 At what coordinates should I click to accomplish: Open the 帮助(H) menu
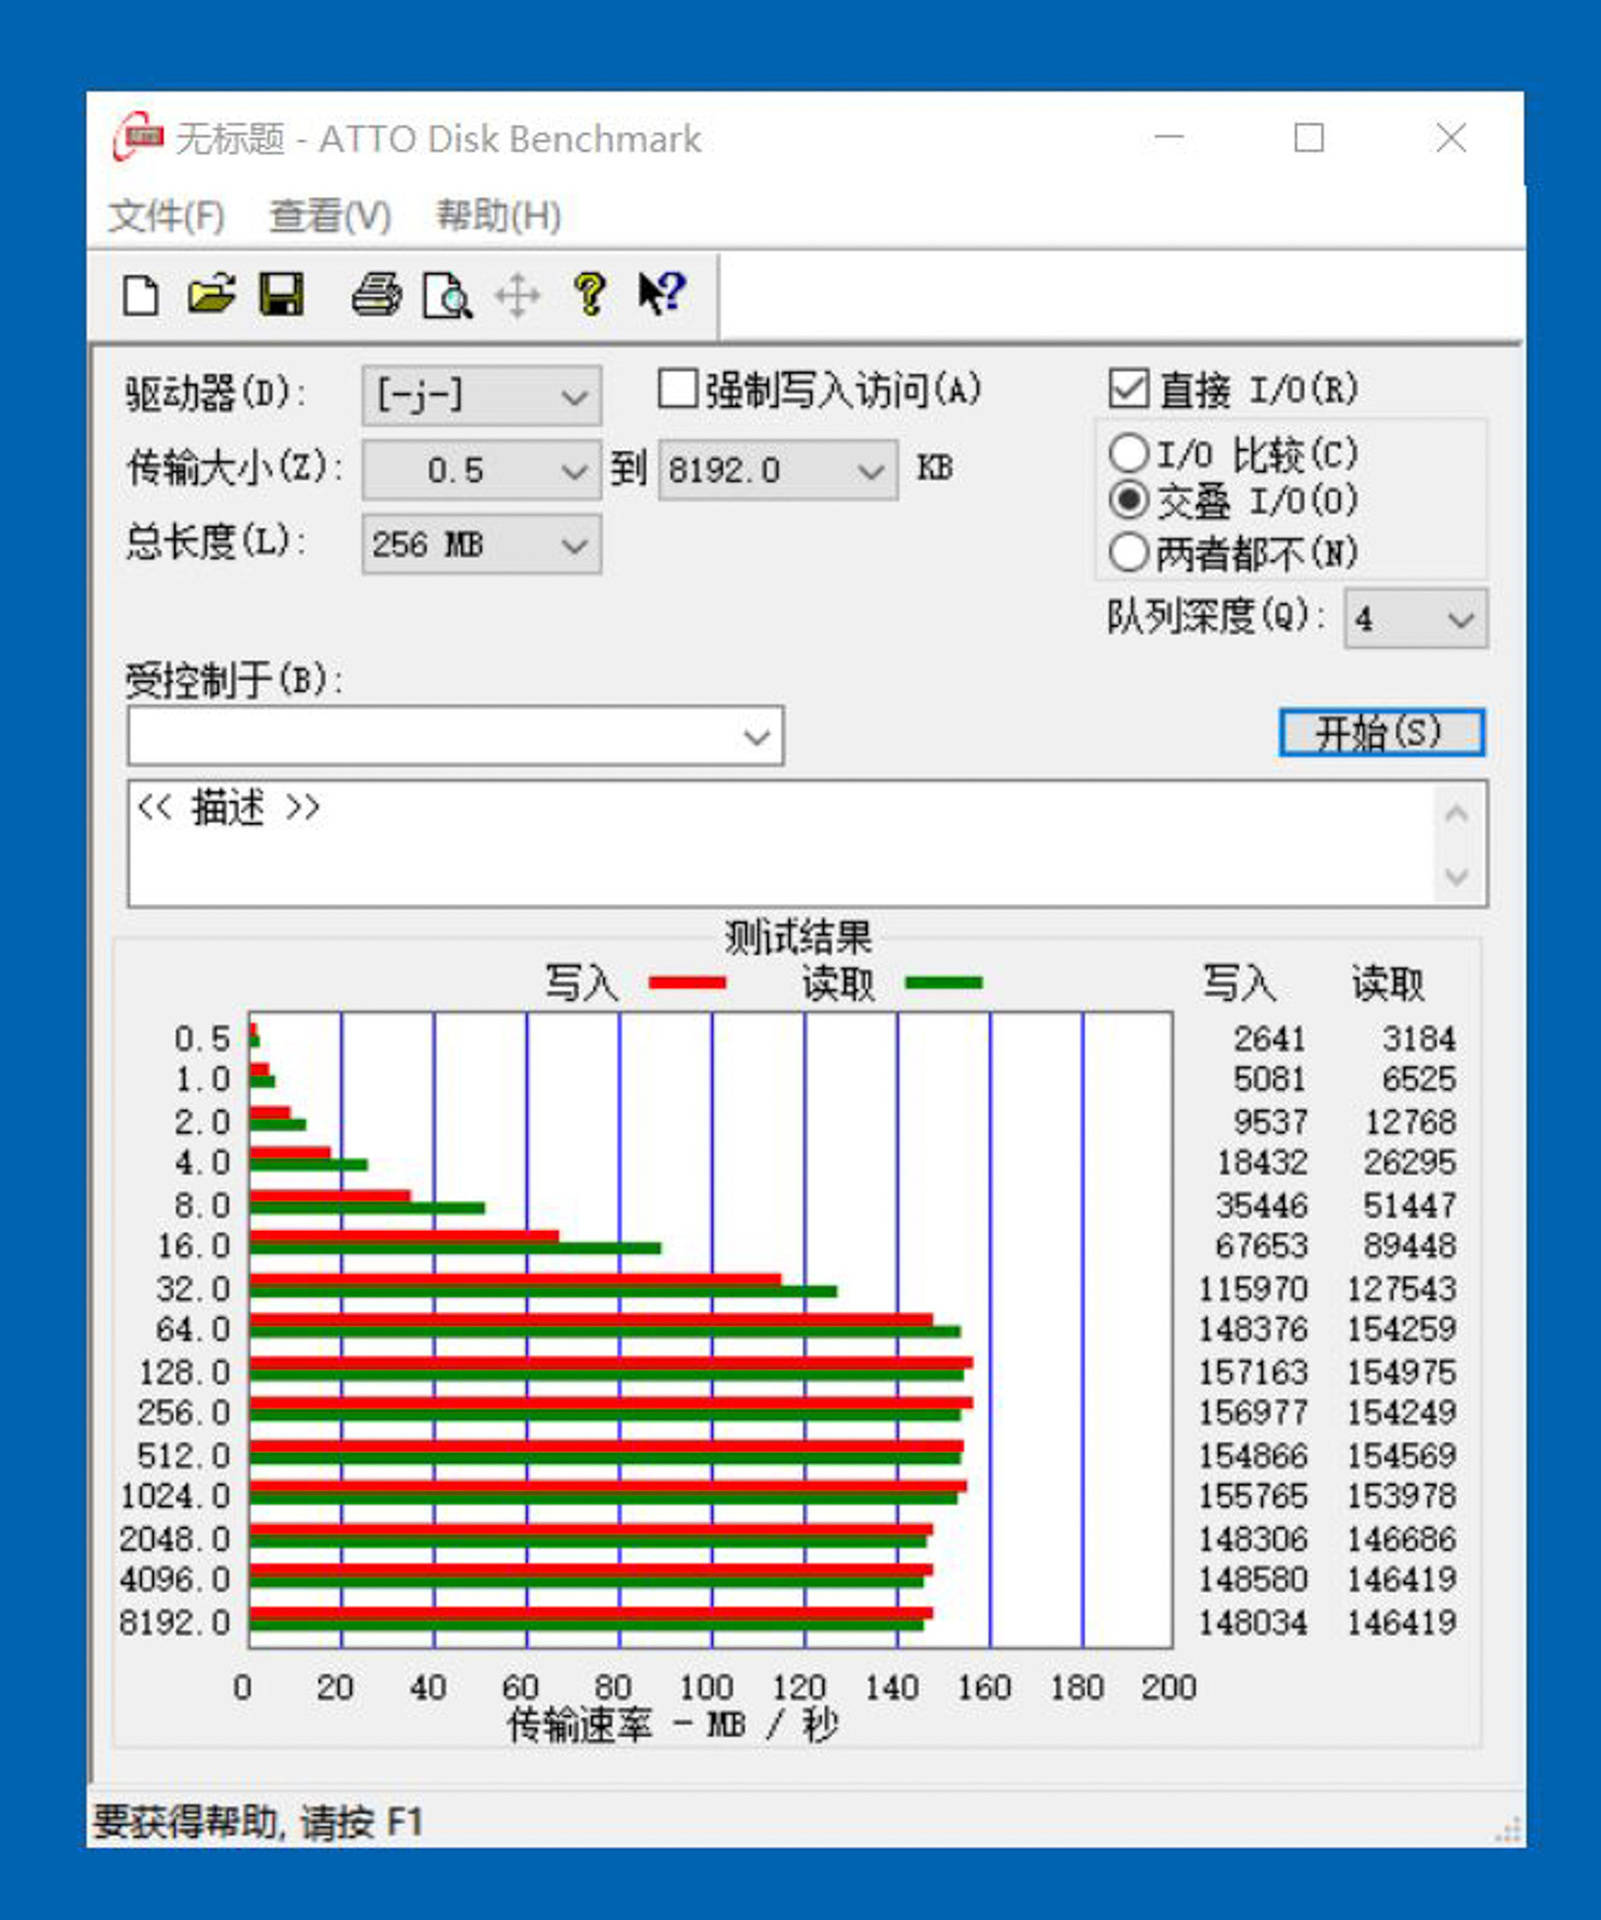498,215
